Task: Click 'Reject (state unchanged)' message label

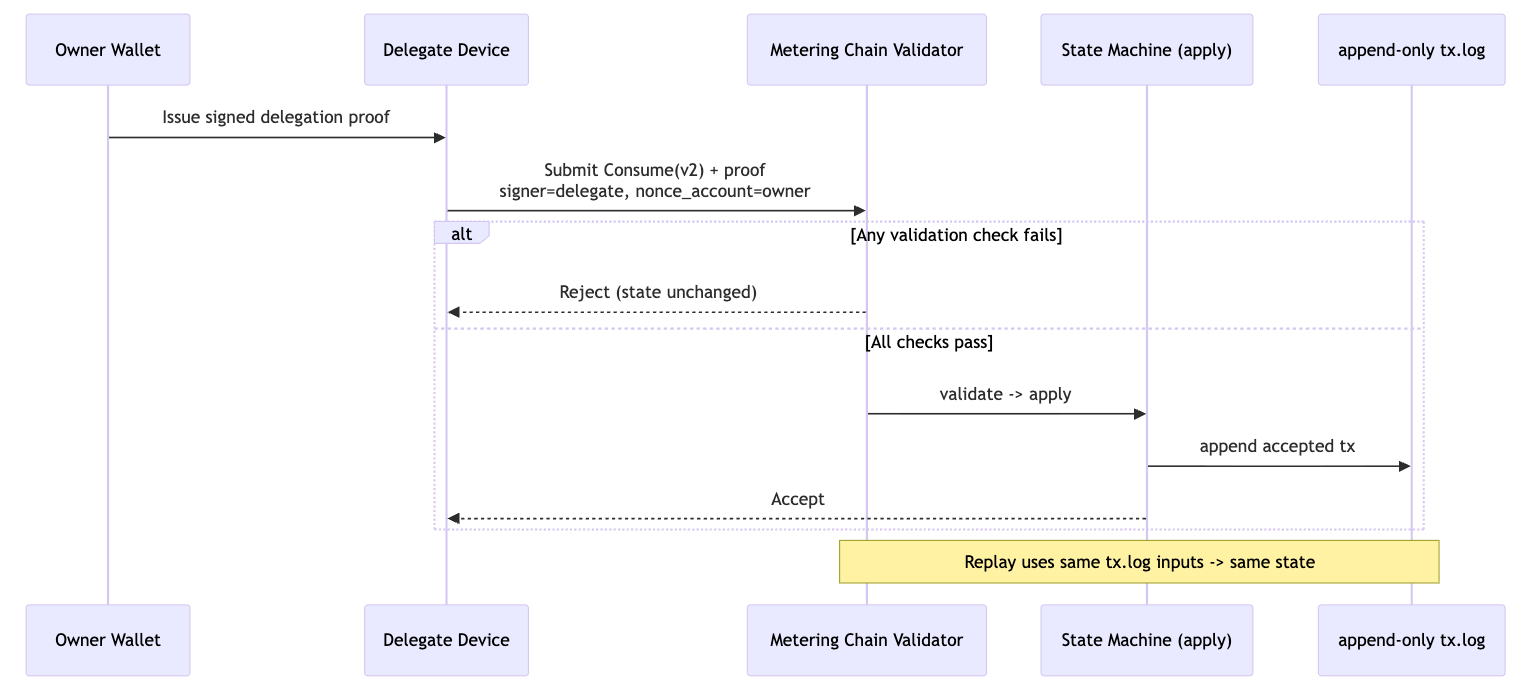Action: click(x=658, y=292)
